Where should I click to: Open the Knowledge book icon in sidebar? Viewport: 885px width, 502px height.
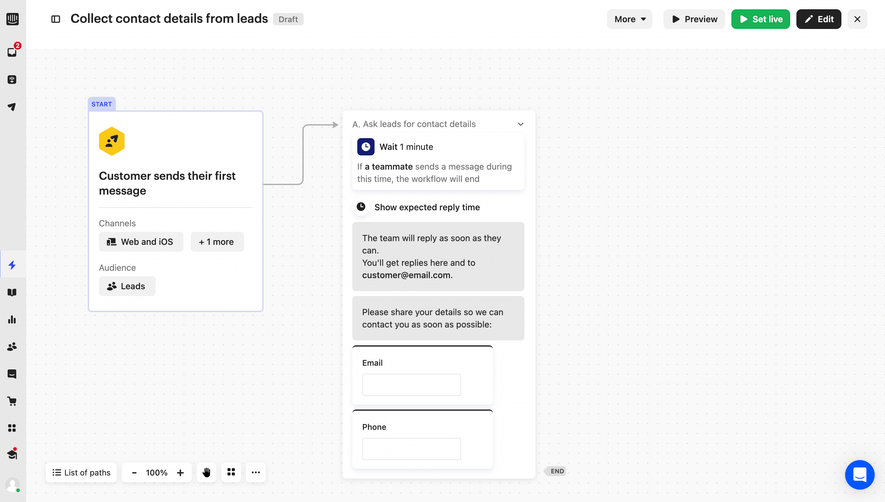(x=12, y=293)
